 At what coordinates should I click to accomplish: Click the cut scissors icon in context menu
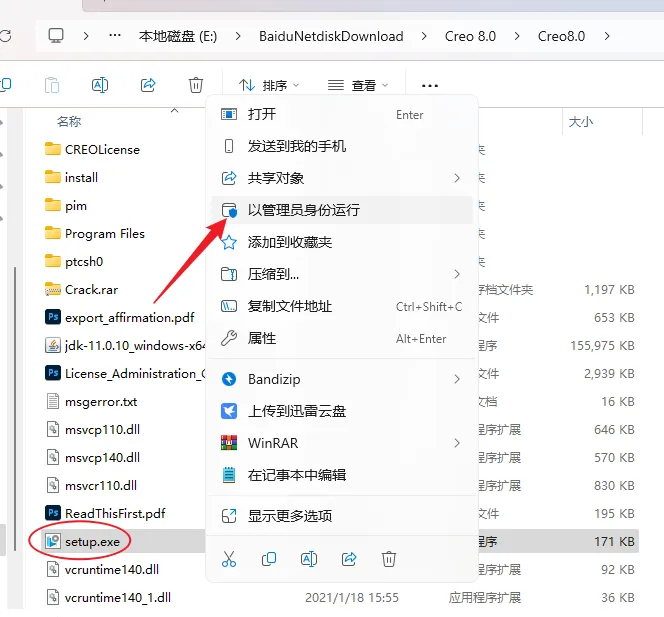click(229, 559)
